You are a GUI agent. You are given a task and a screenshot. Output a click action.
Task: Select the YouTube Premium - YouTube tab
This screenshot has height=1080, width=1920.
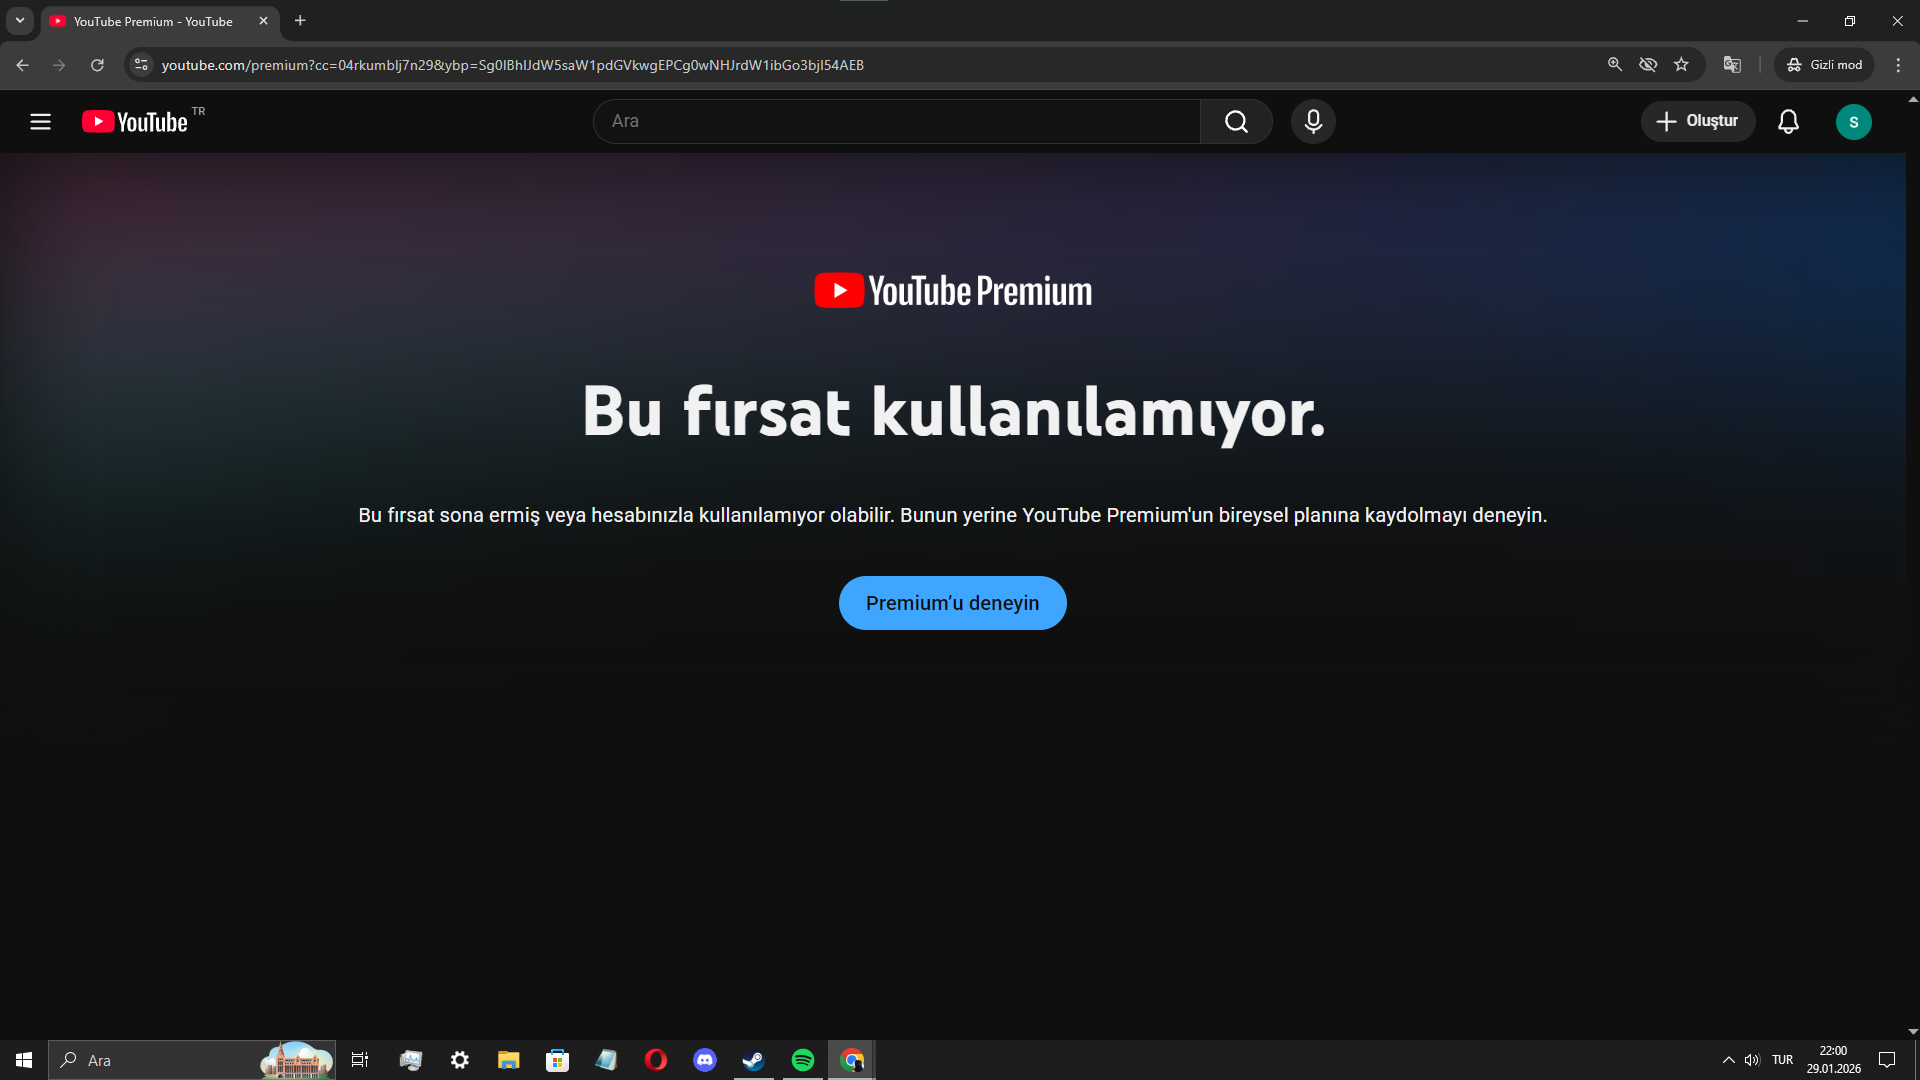[x=152, y=21]
